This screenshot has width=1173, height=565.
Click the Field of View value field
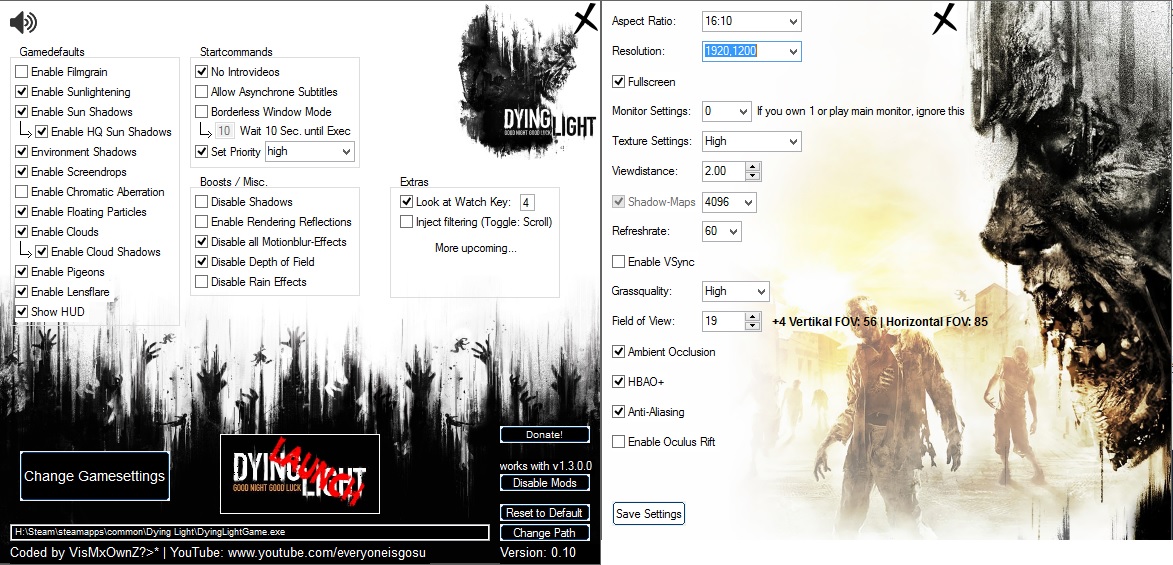click(723, 321)
